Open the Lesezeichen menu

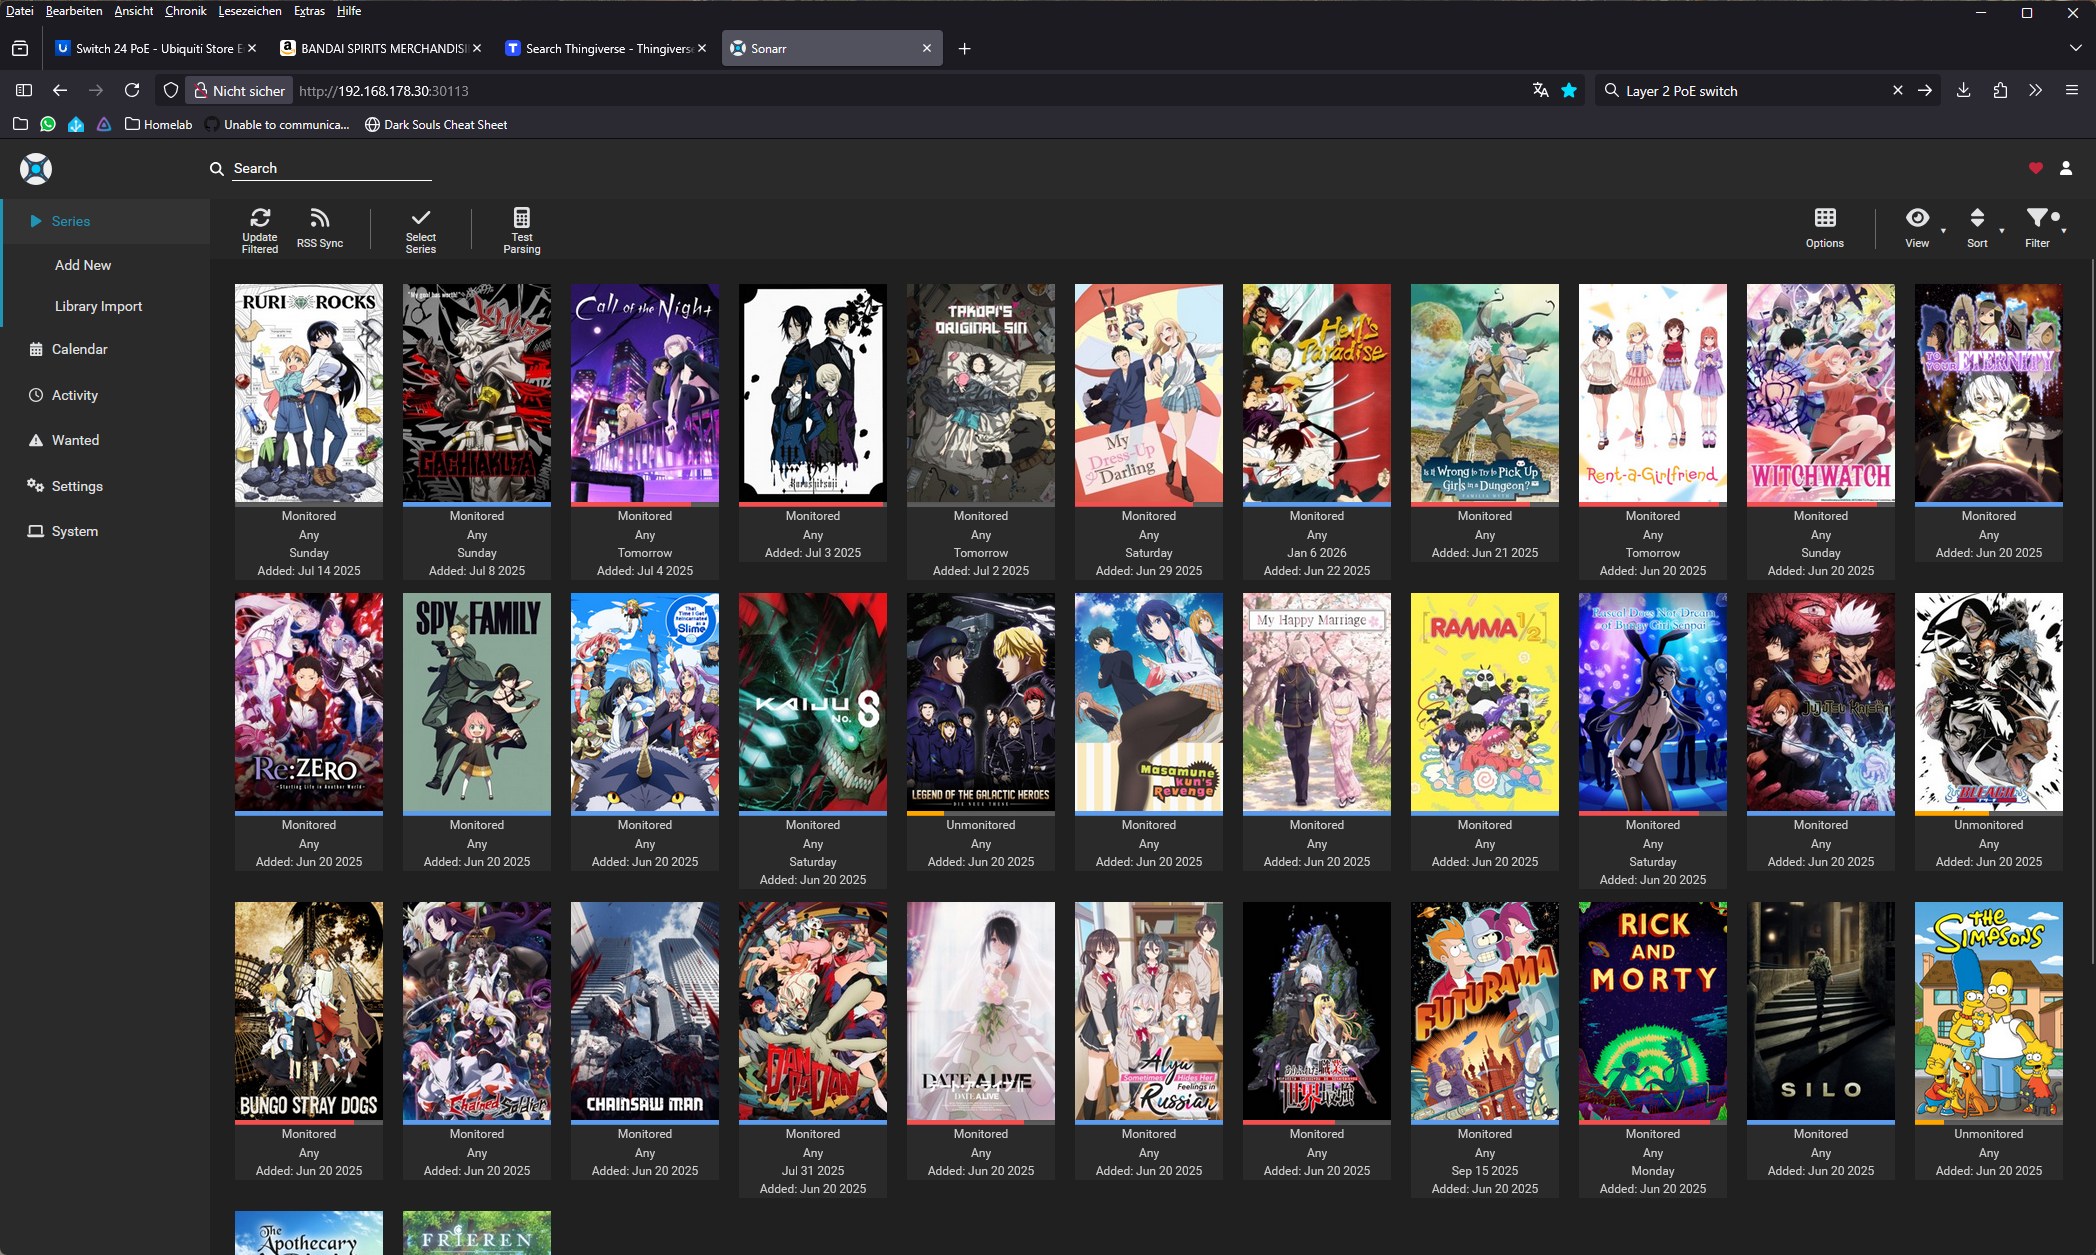click(x=249, y=11)
